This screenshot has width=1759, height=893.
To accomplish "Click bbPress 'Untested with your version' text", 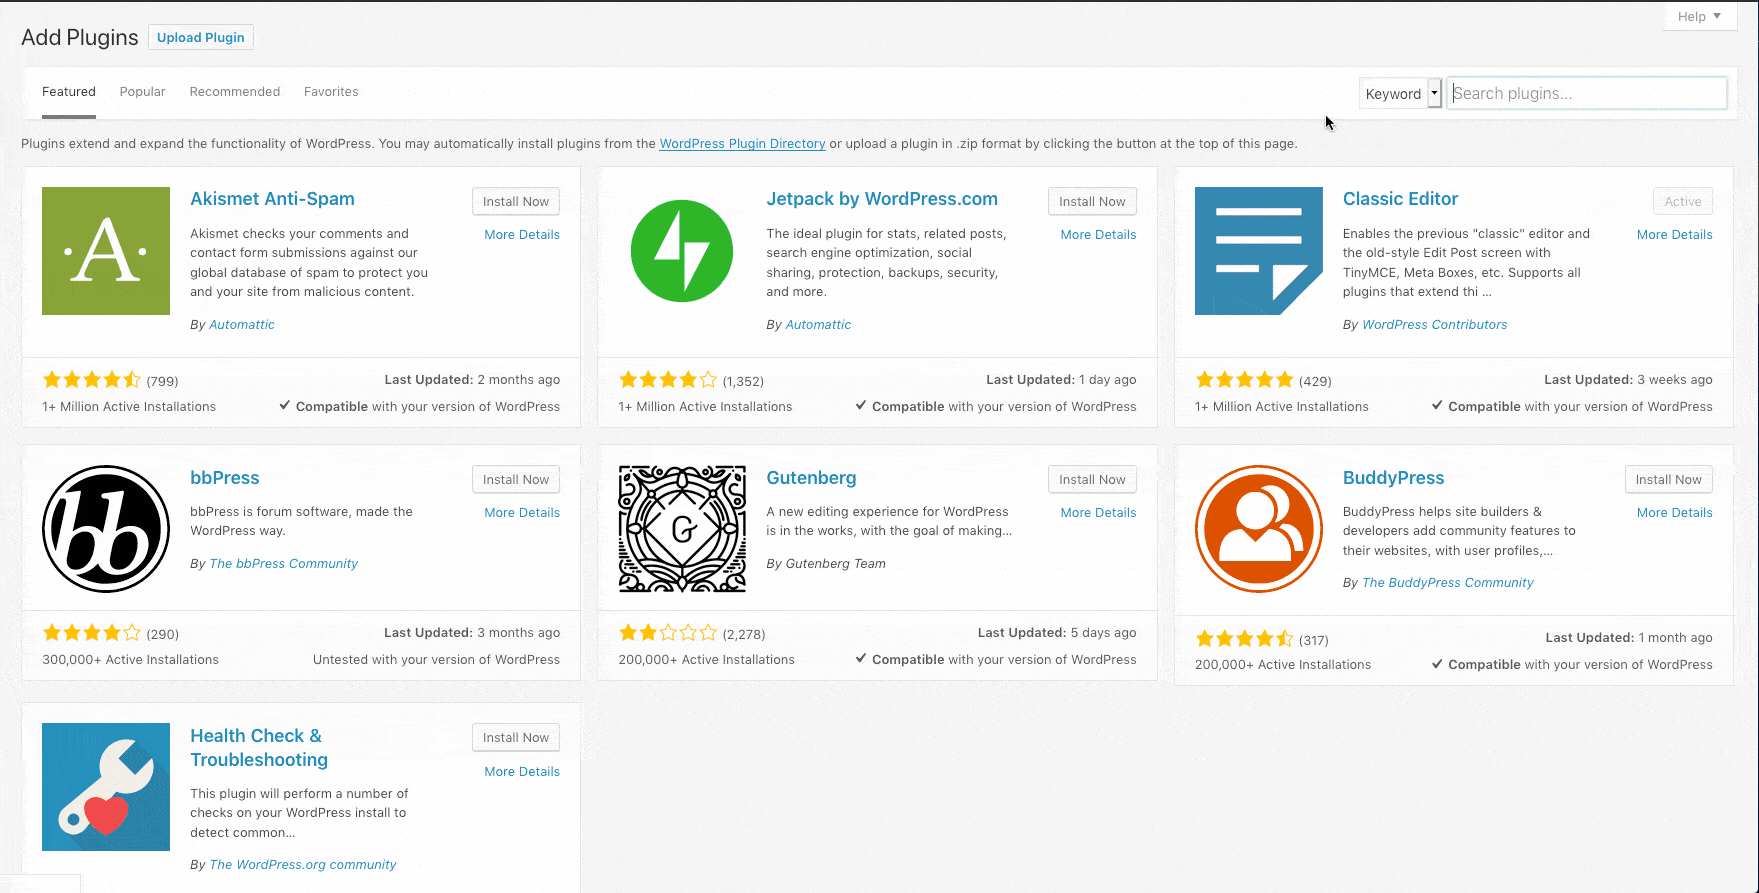I will click(x=436, y=659).
